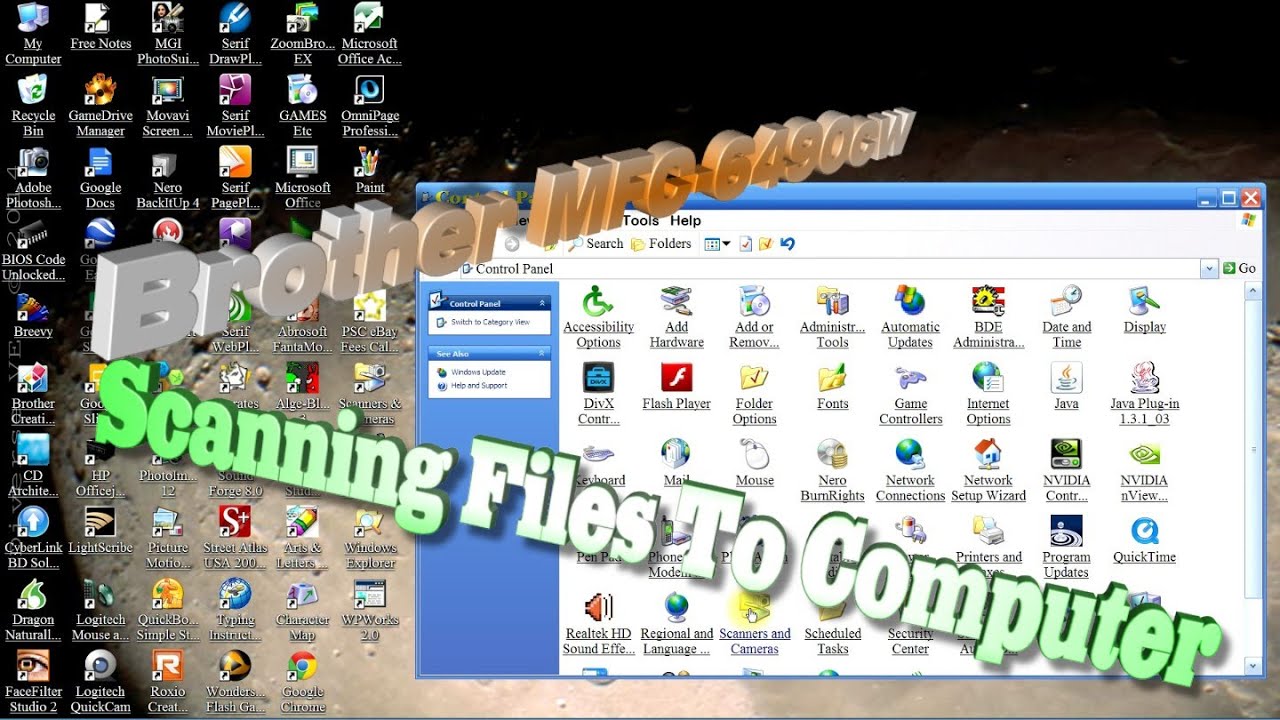Expand the address bar dropdown arrow

(x=1208, y=269)
